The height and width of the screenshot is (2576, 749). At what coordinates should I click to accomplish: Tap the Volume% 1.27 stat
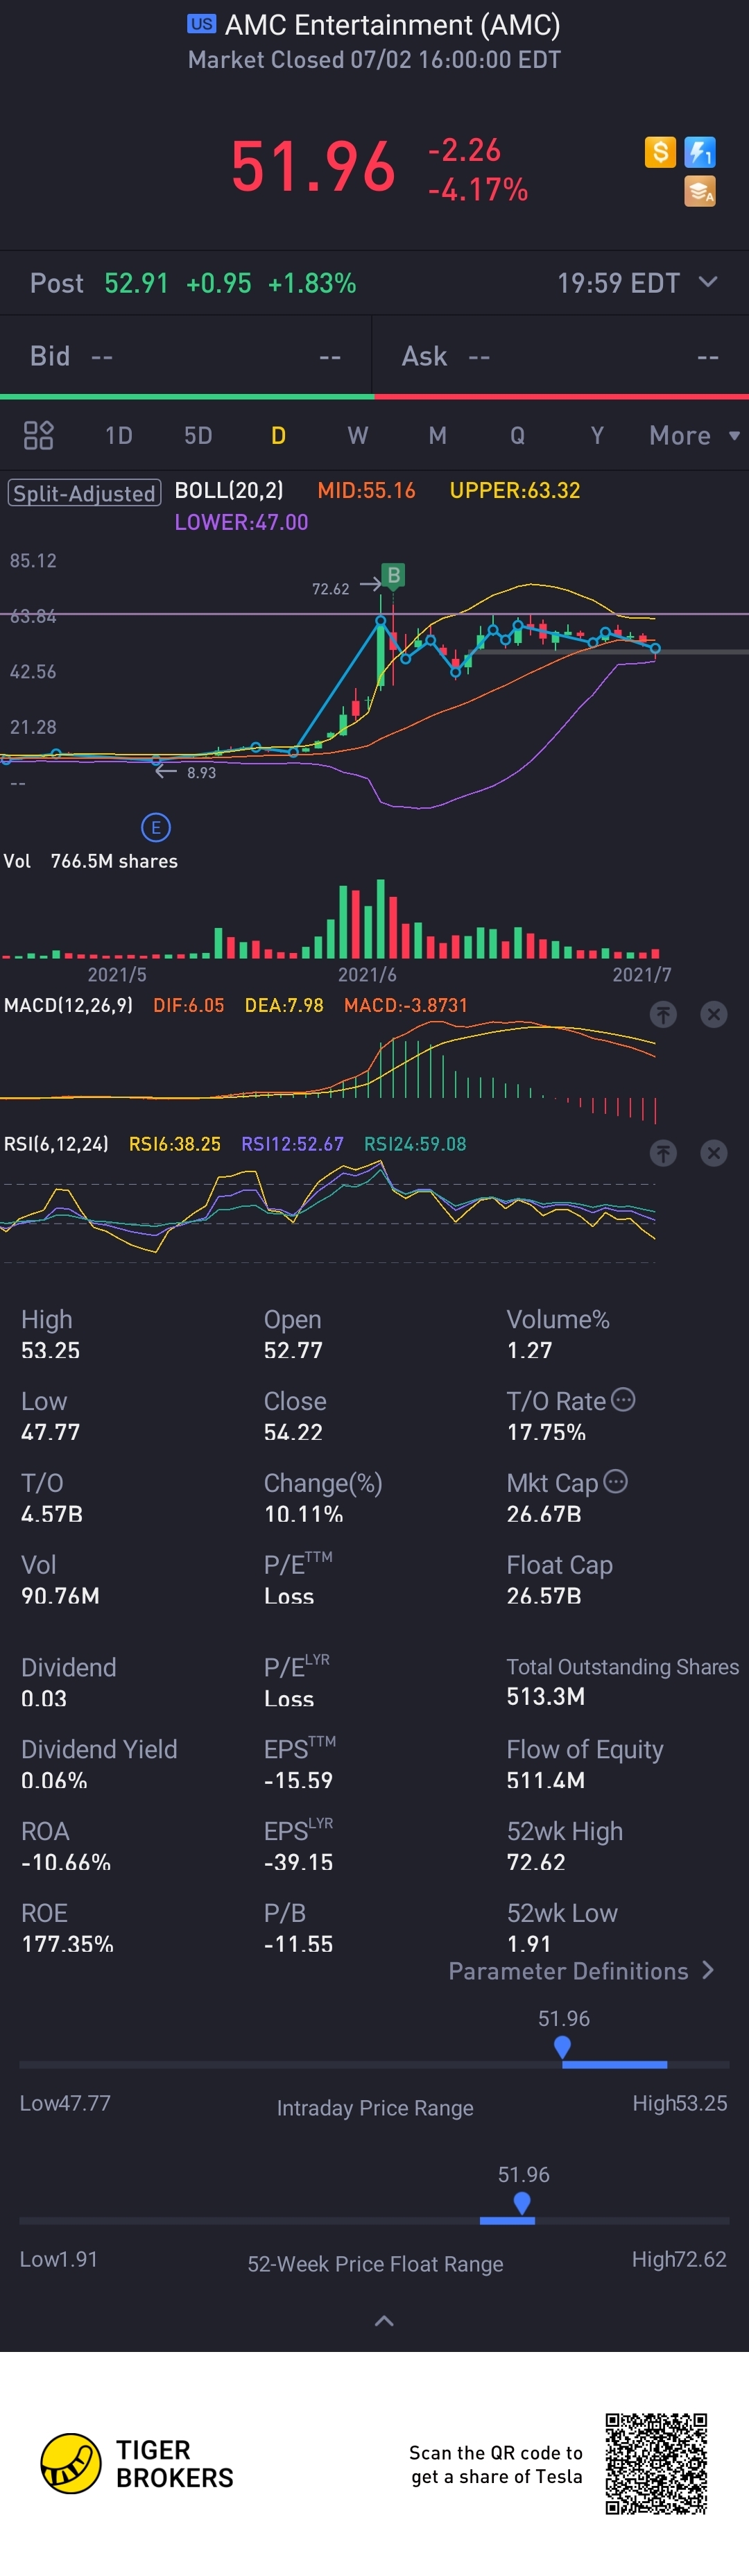pos(558,1334)
